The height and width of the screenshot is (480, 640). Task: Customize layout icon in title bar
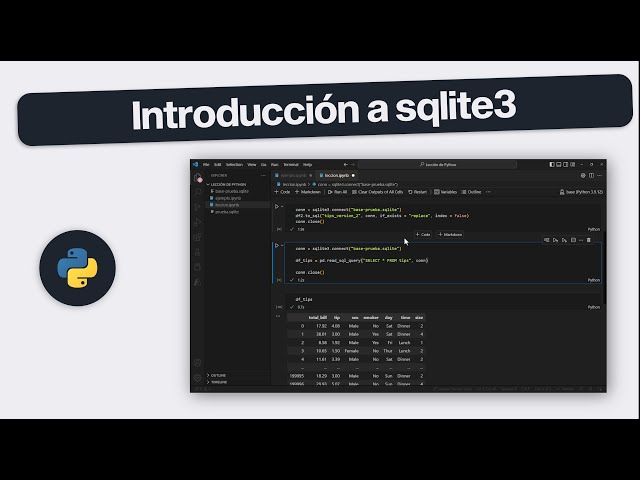pyautogui.click(x=573, y=164)
